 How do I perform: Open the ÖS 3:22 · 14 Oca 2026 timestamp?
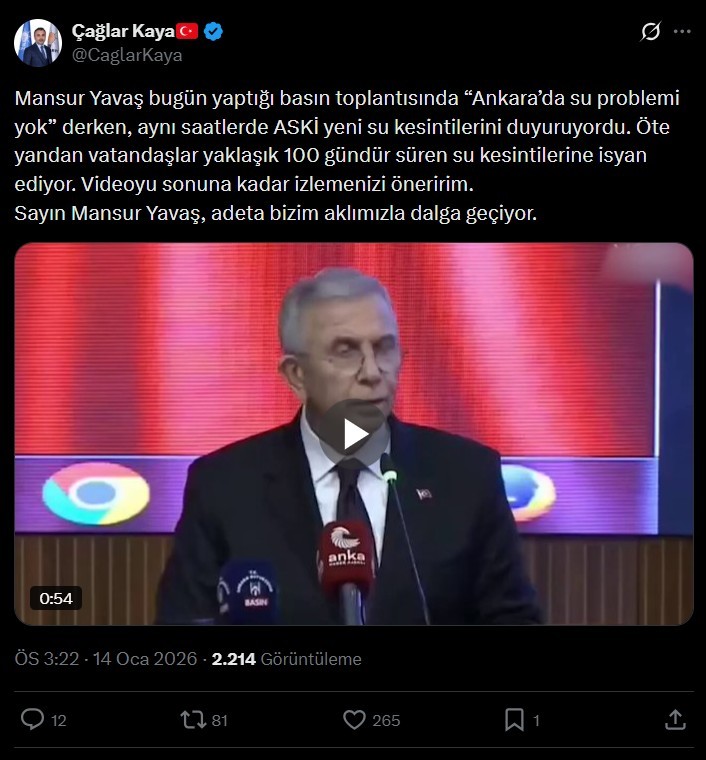point(104,659)
